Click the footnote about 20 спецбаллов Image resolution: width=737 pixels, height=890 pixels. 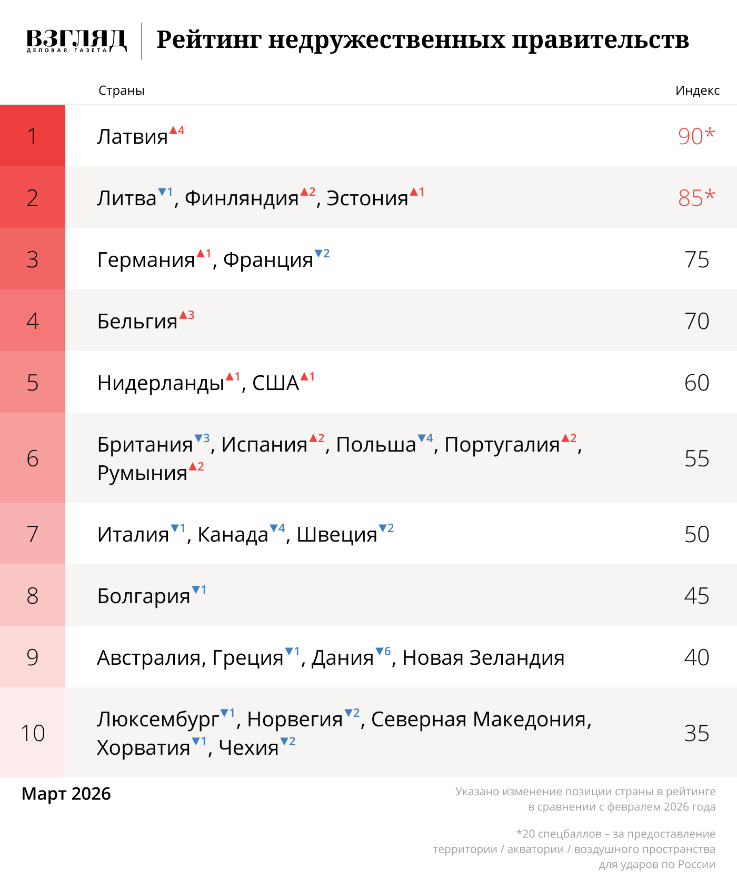pos(615,849)
